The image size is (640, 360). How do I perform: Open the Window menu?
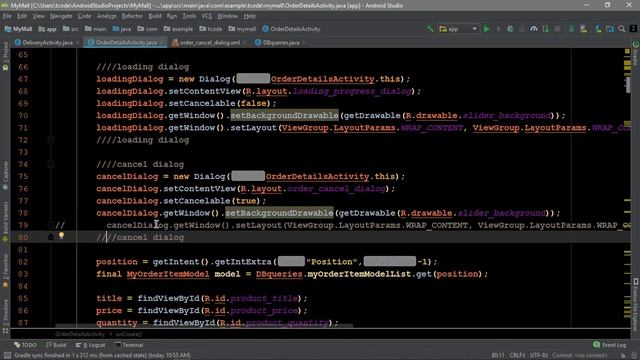227,16
